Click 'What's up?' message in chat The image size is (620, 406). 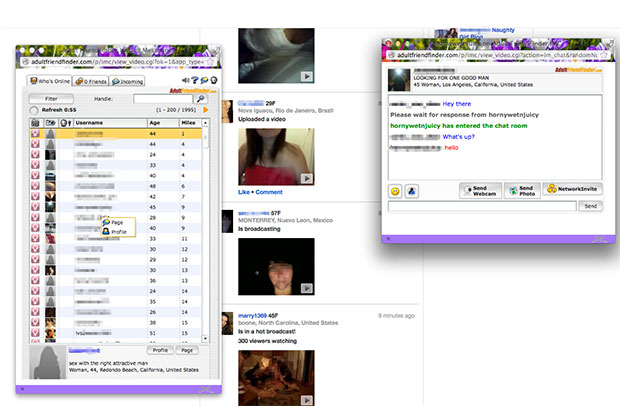tap(458, 137)
